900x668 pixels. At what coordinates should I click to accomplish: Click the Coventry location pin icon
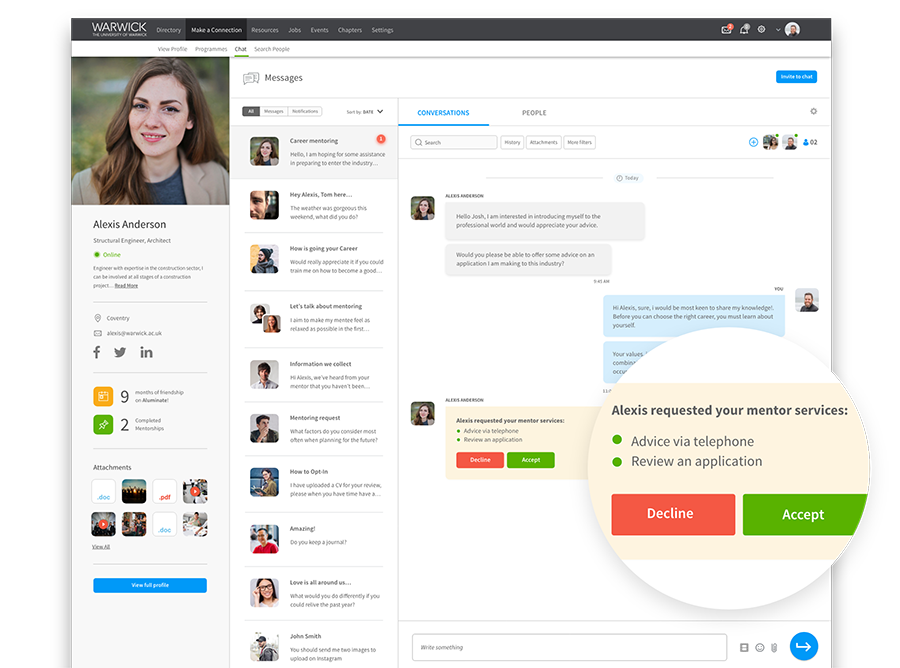(98, 318)
